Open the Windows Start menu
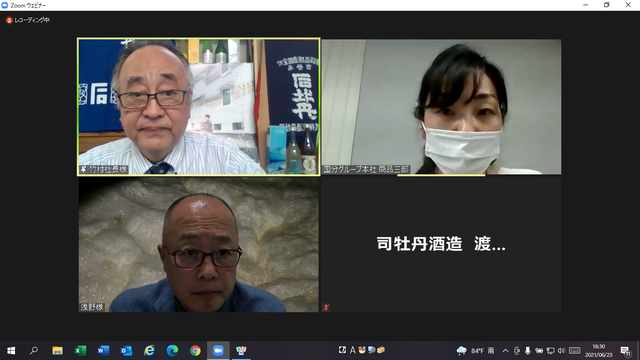Screen dimensions: 640x360 [11, 350]
